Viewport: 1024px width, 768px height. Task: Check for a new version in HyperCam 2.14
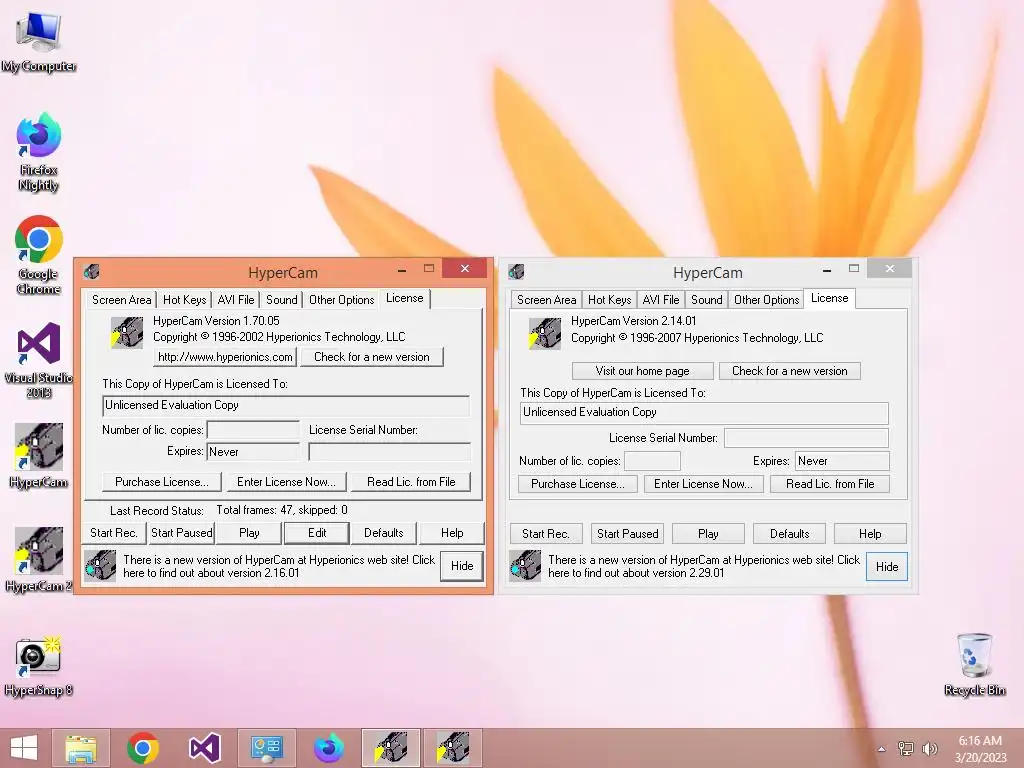click(790, 371)
